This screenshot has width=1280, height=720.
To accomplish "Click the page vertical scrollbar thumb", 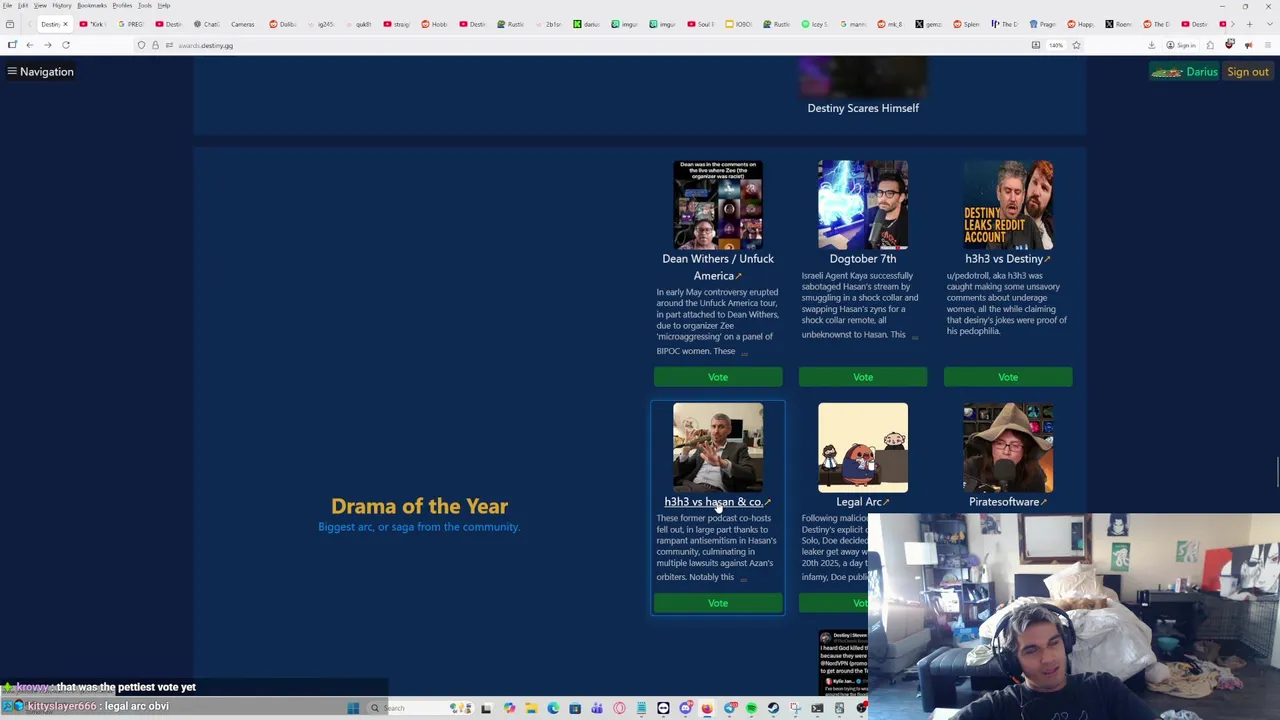I will coord(1276,470).
